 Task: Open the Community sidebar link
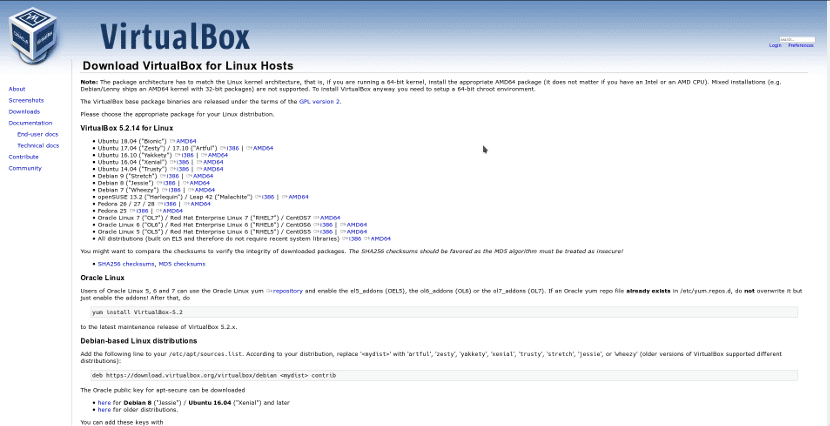point(25,168)
